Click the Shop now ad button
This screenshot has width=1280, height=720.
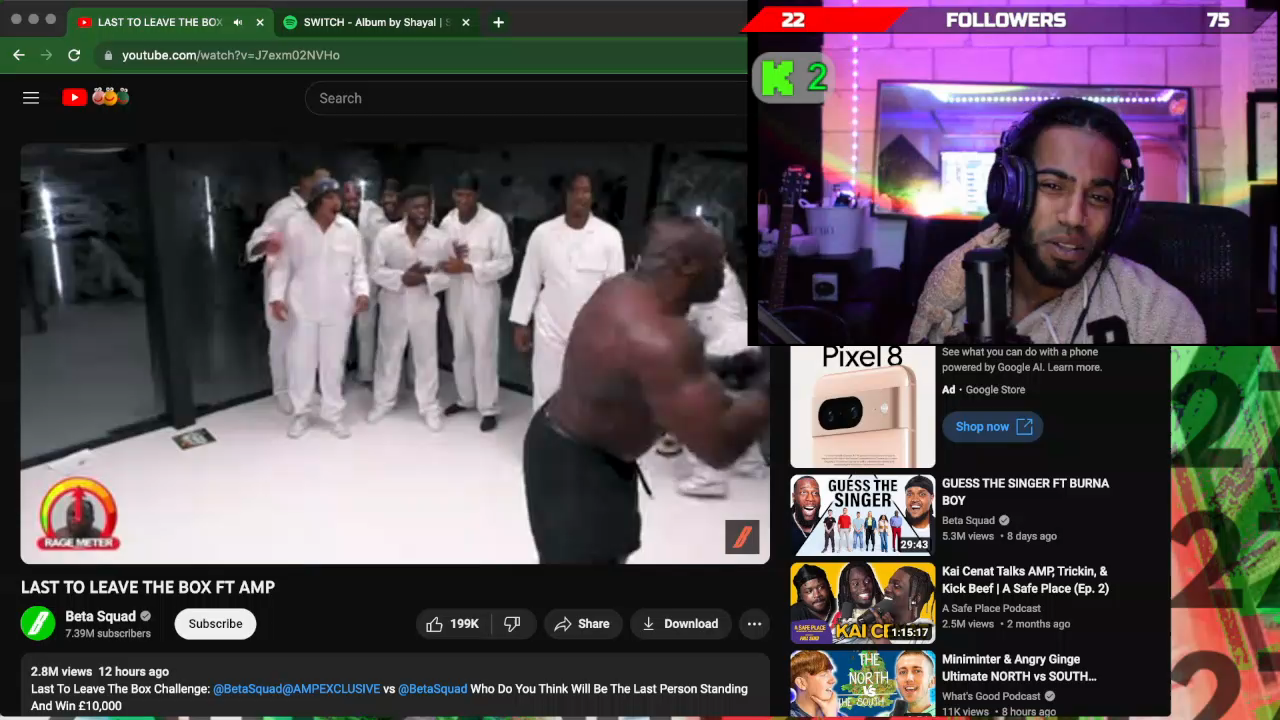point(993,427)
